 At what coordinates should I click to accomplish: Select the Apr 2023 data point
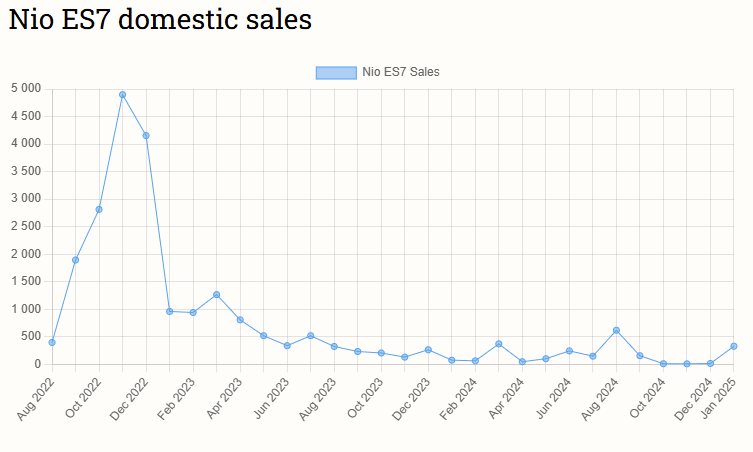pos(240,320)
